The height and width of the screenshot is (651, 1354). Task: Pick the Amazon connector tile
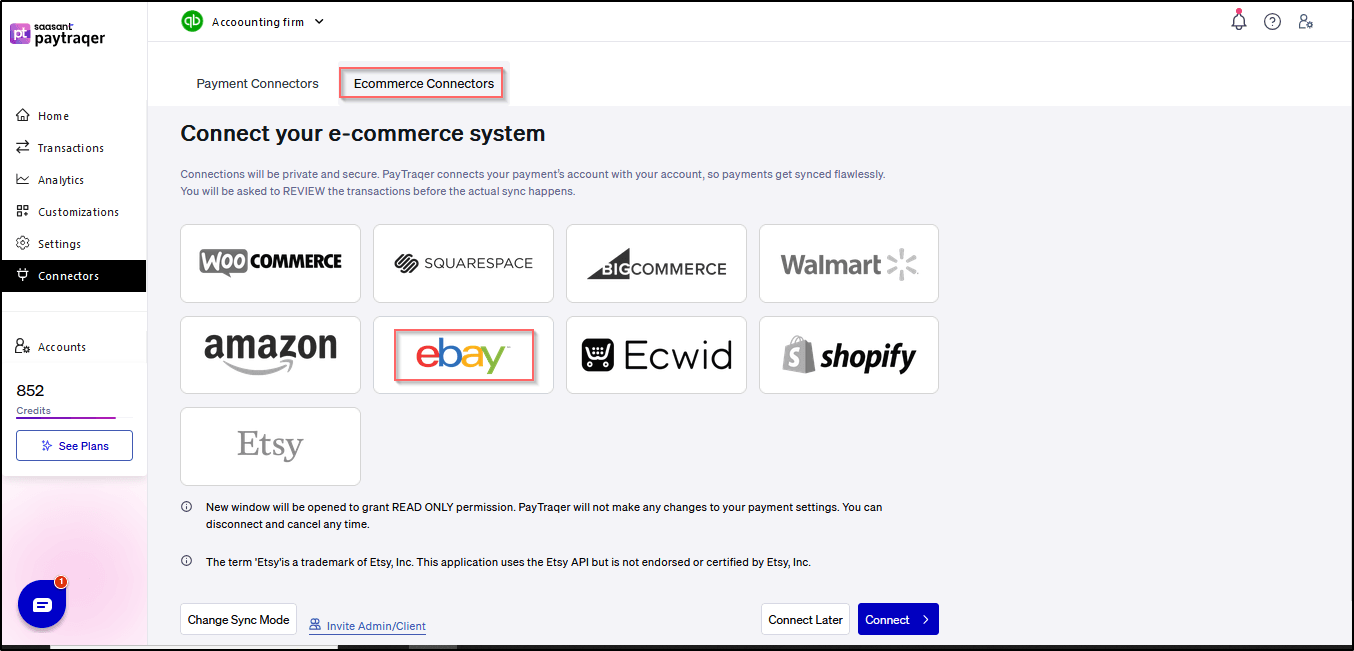click(270, 355)
